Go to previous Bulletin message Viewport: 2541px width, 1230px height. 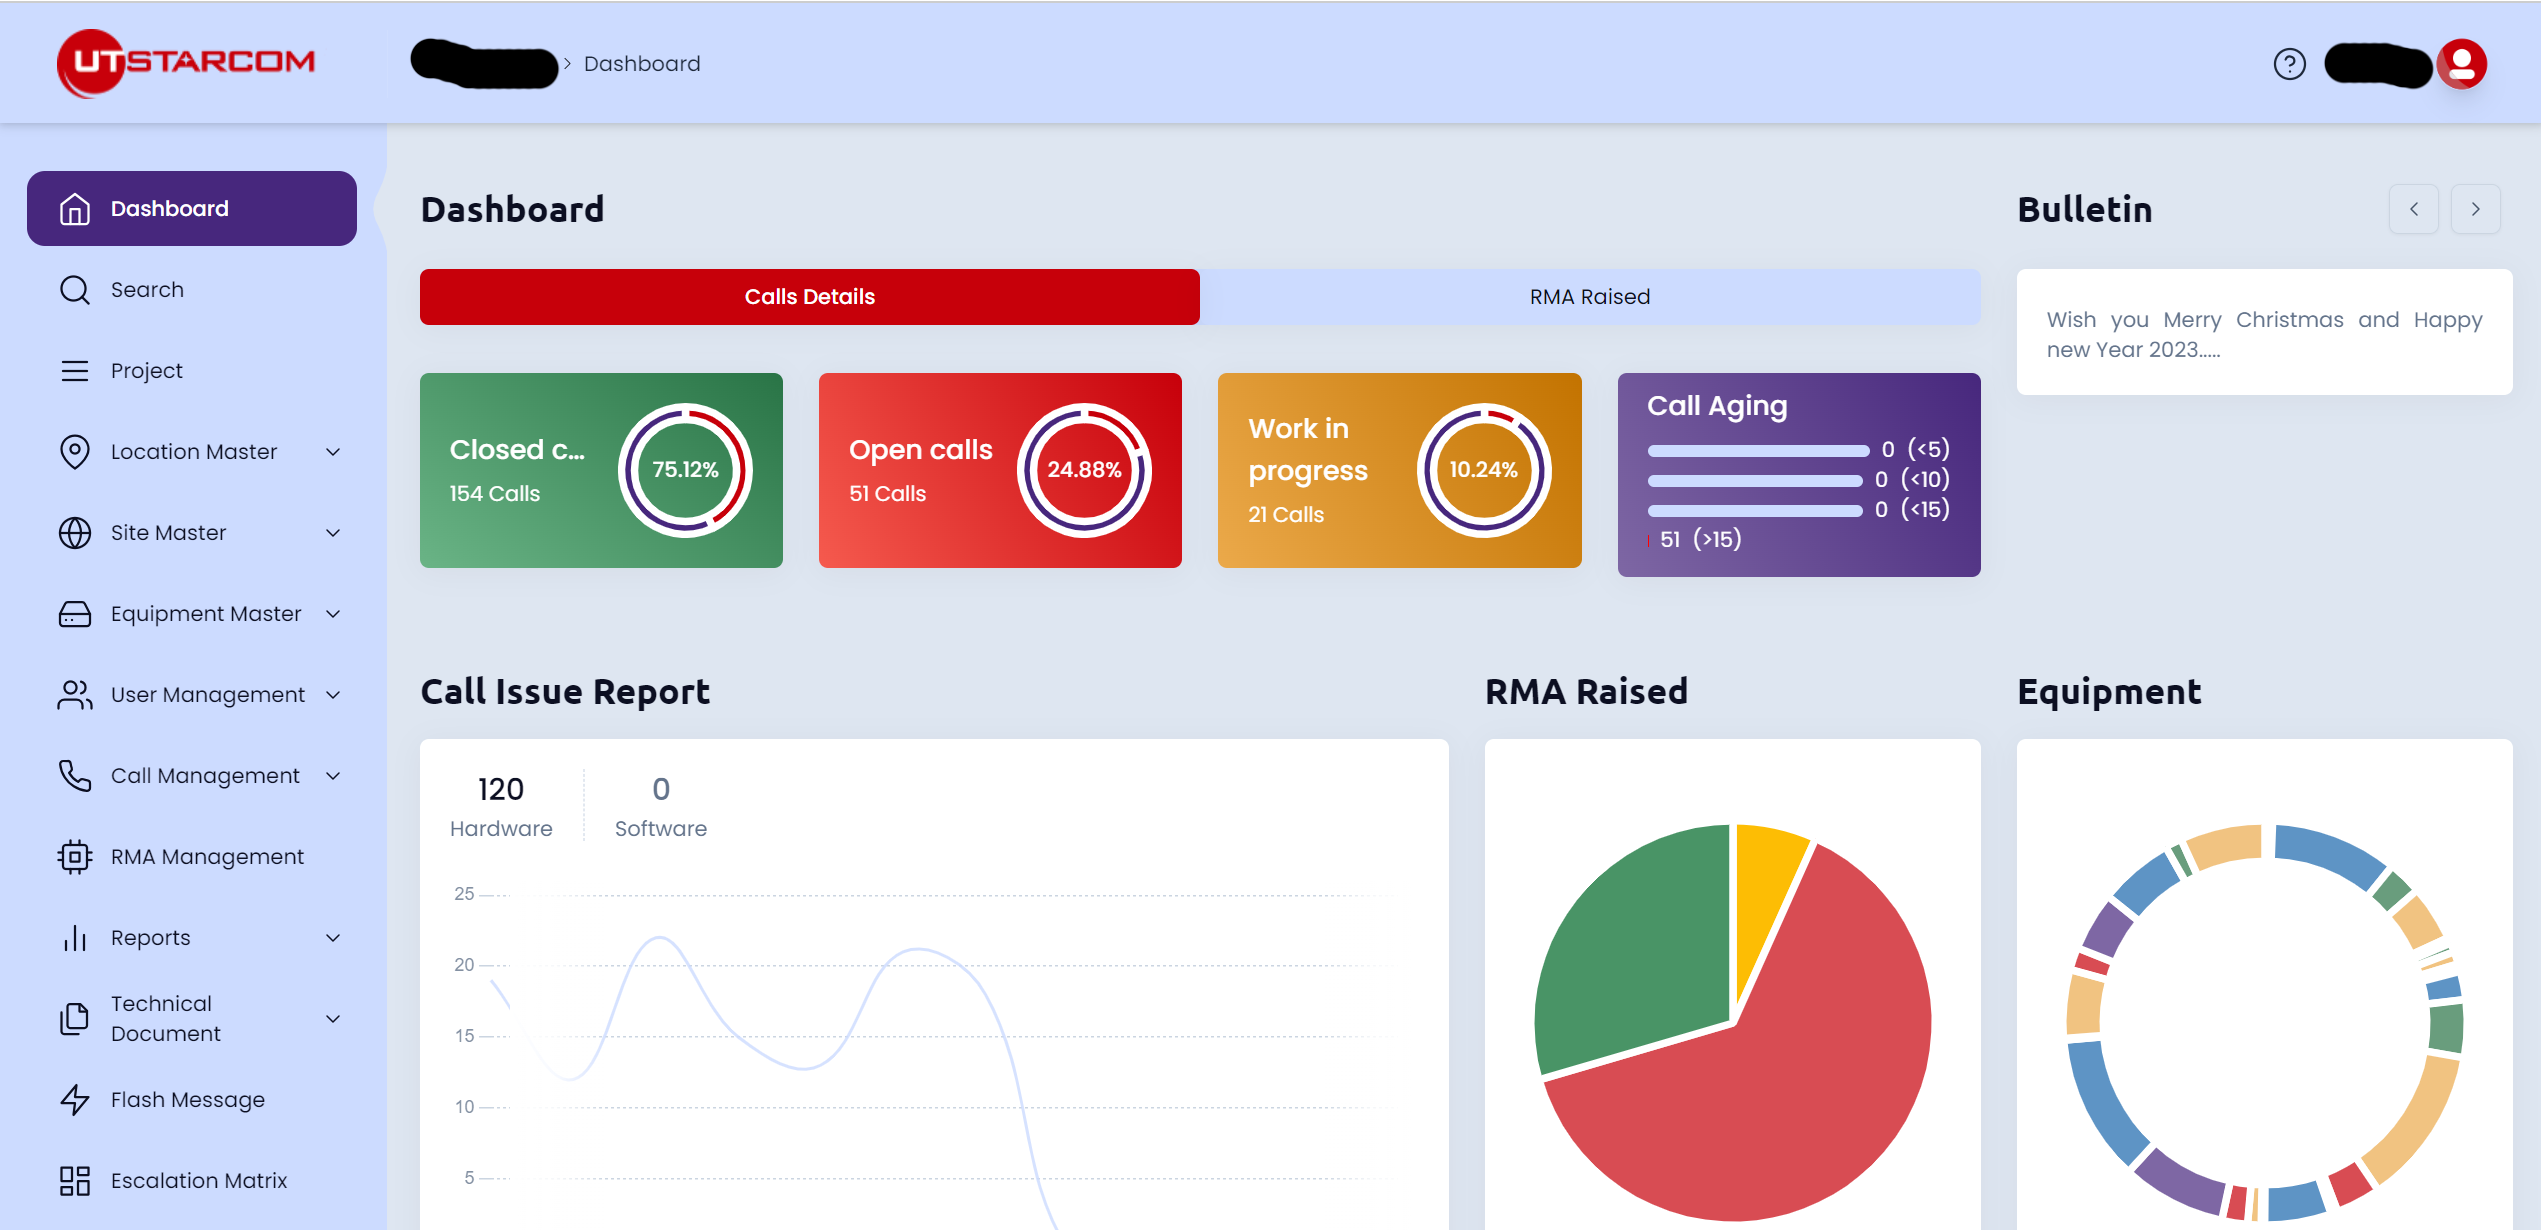click(x=2413, y=209)
